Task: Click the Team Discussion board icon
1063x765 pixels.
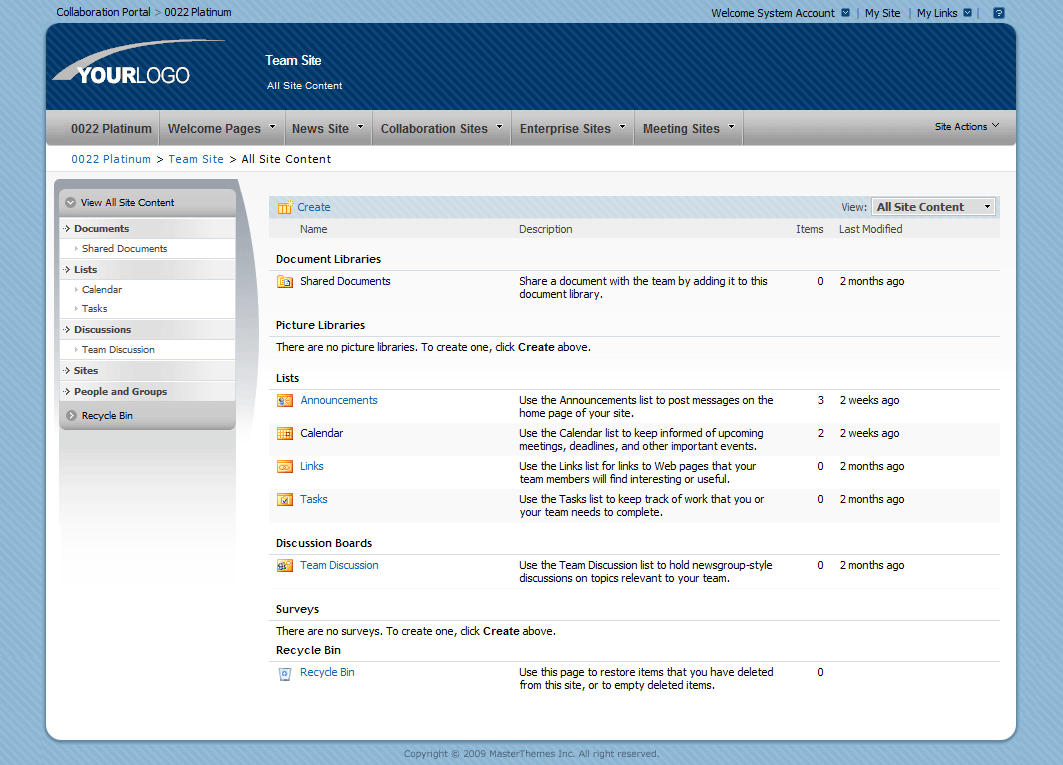Action: point(285,566)
